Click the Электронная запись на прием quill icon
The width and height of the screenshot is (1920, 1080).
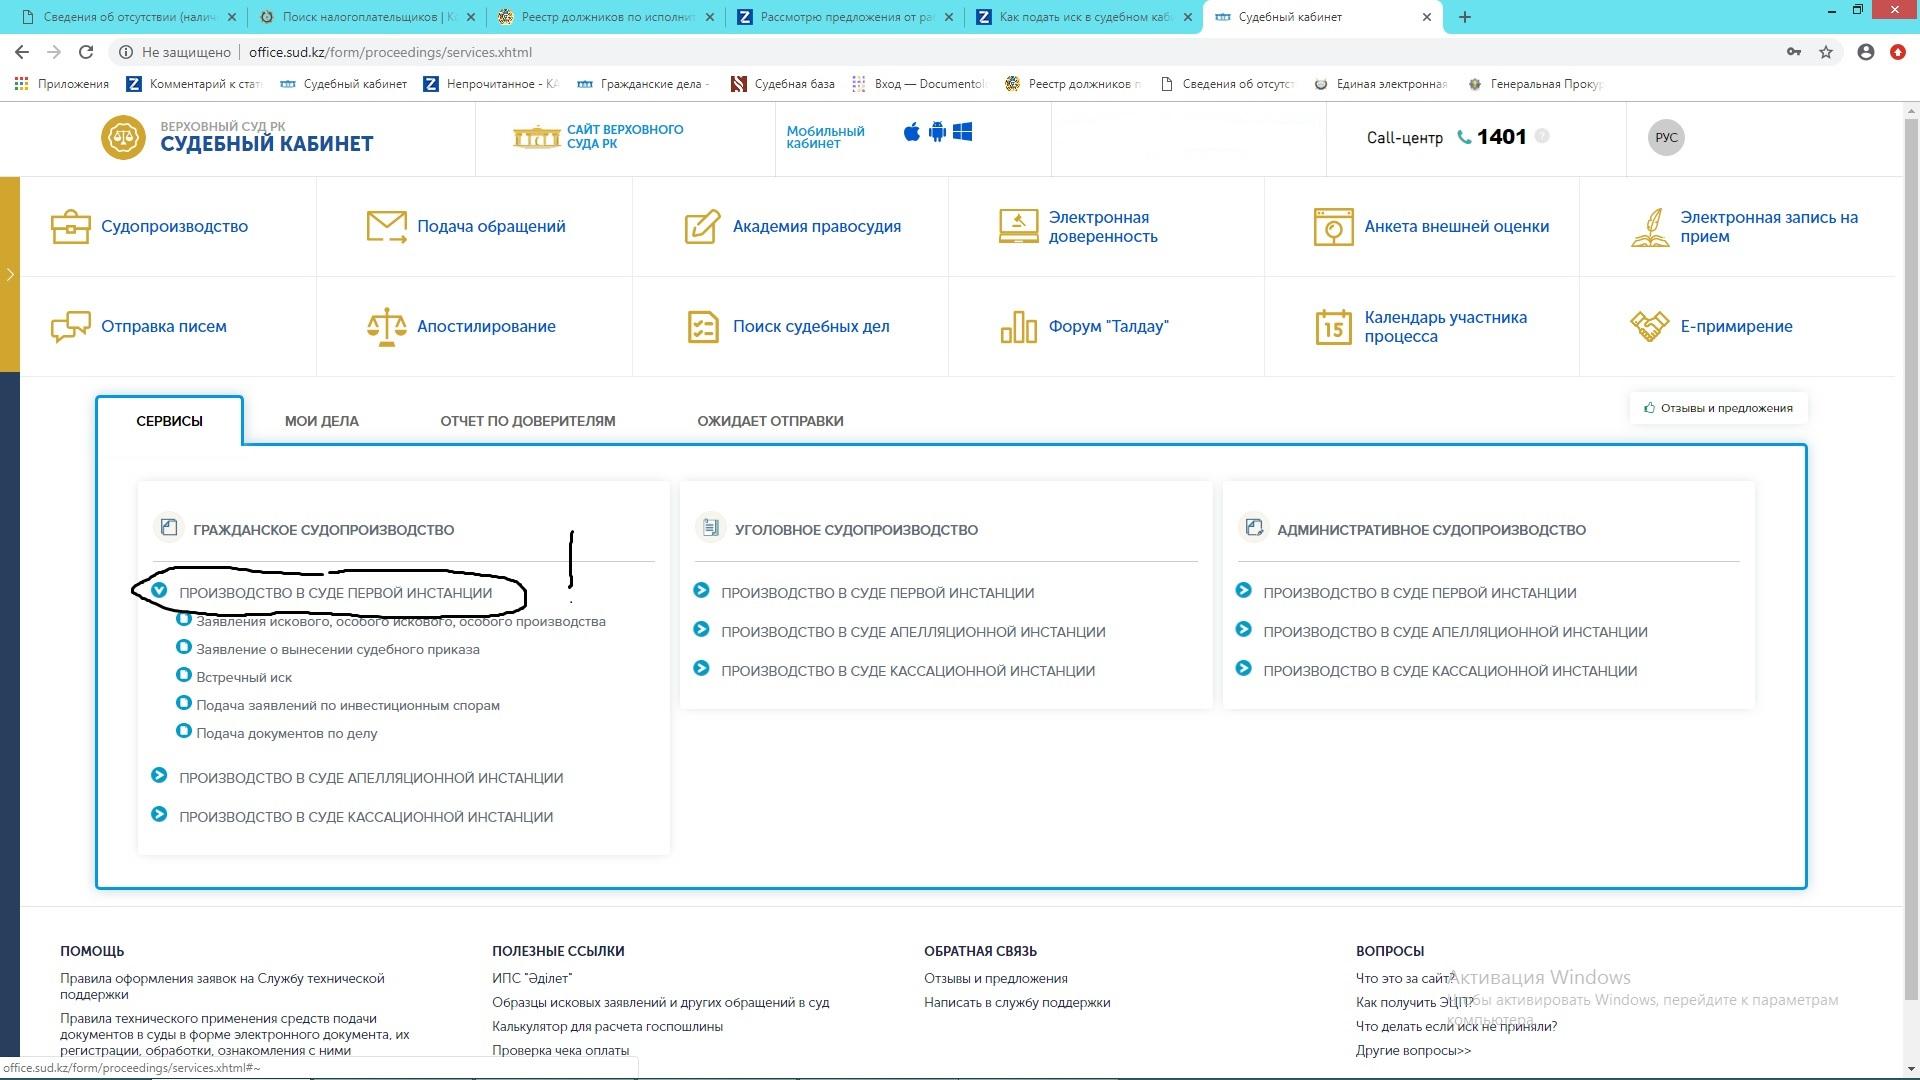(1650, 227)
